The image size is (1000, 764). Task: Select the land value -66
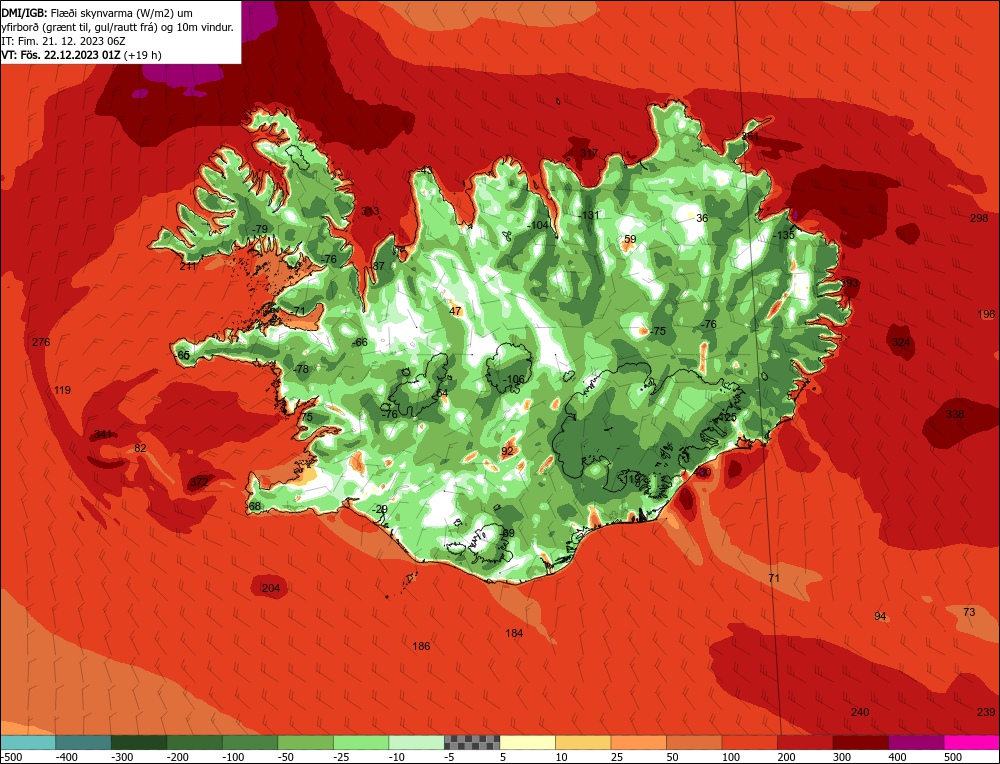(x=360, y=342)
